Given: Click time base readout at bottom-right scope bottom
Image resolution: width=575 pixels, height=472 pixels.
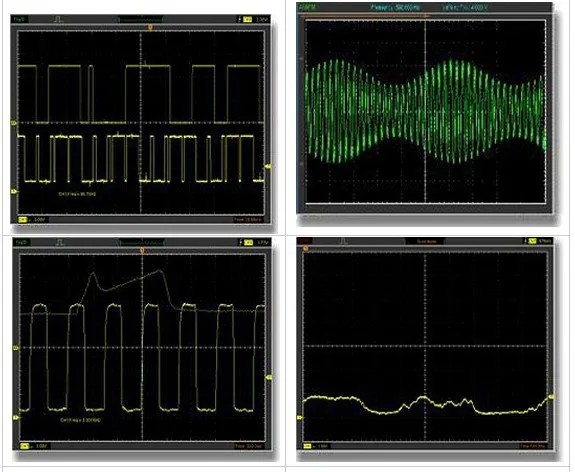Looking at the screenshot, I should 532,446.
